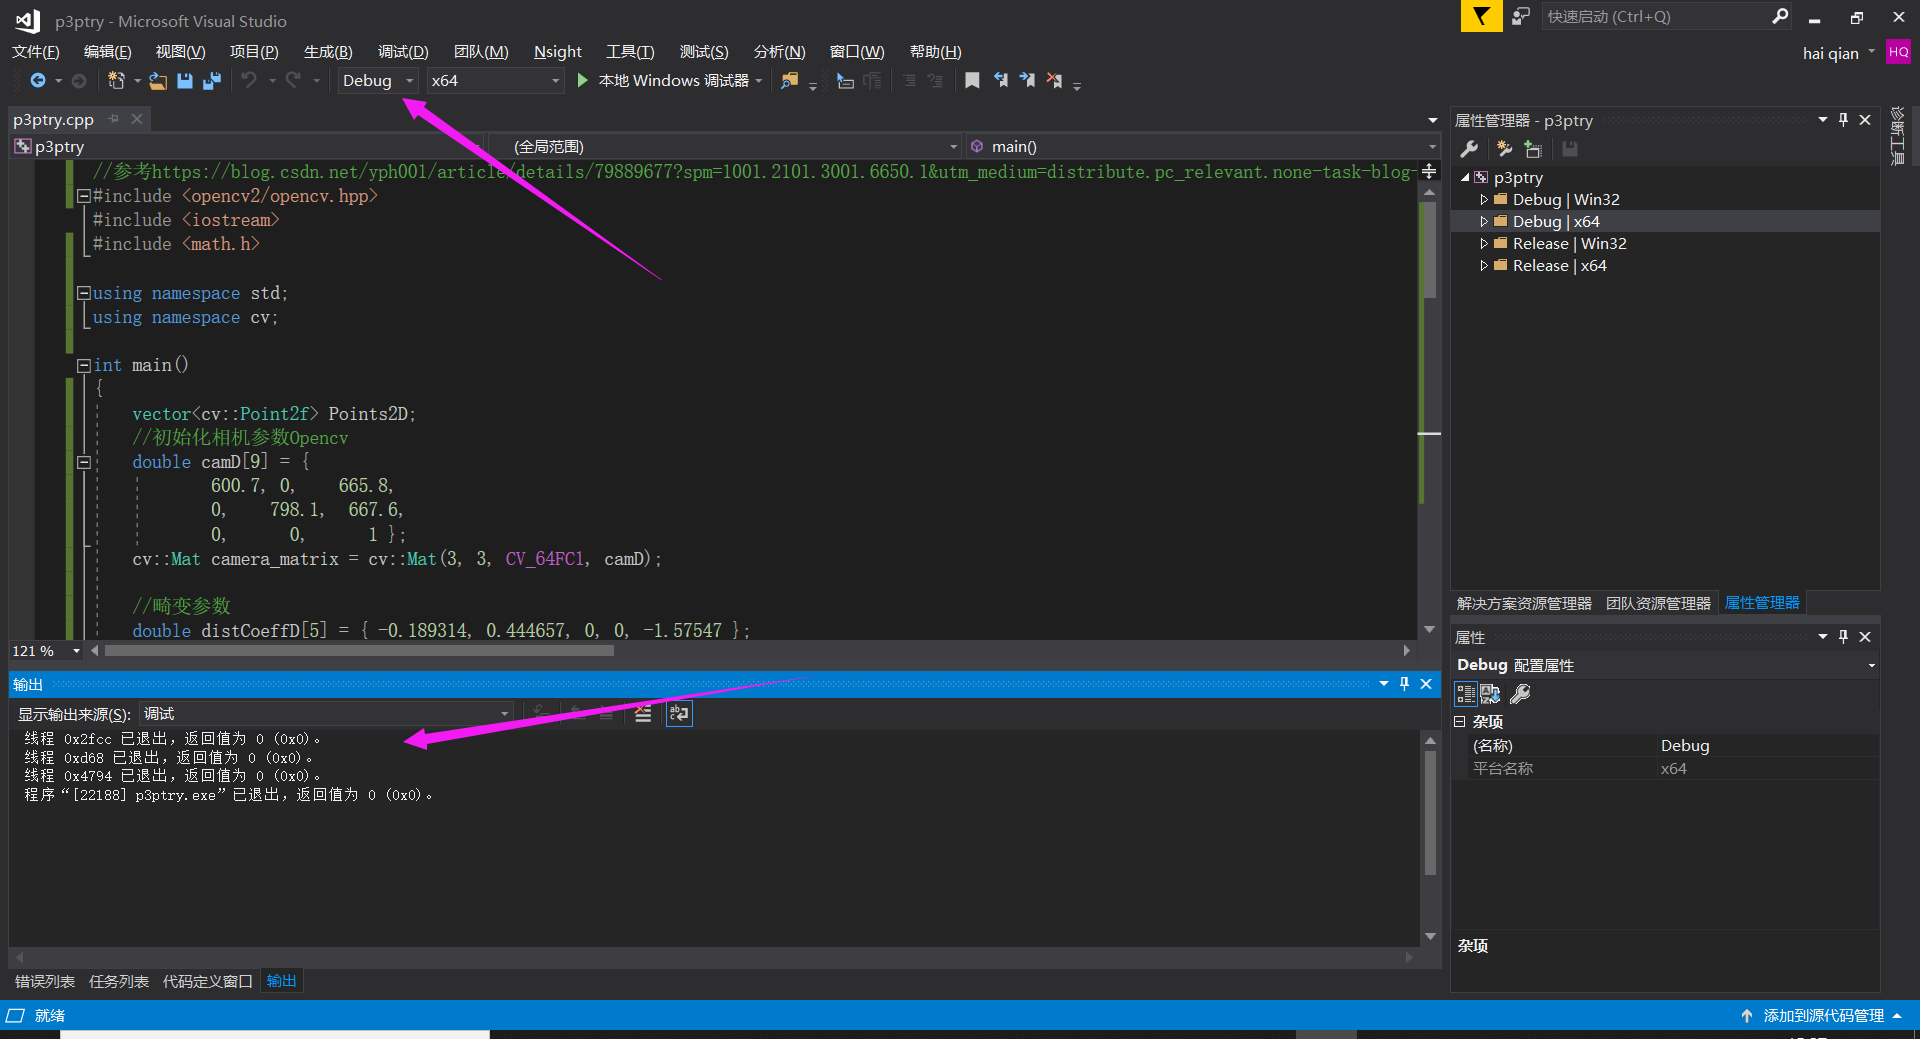Expand the Release | Win32 tree node

(1486, 243)
